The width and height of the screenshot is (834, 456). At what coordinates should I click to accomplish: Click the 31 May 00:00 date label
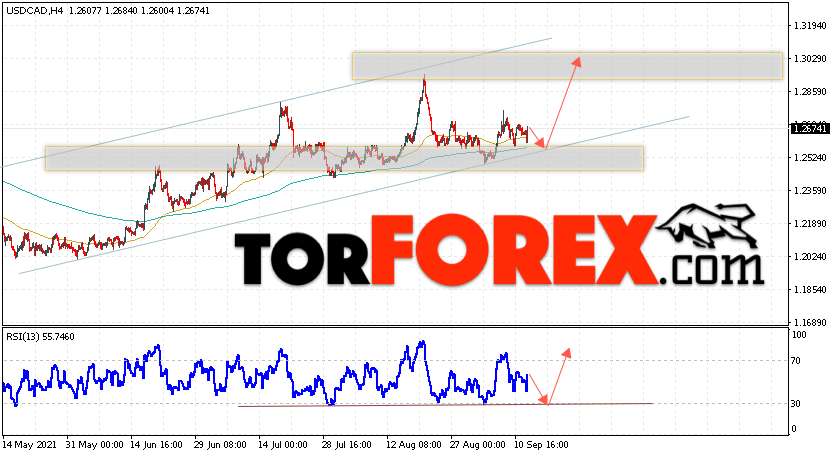[x=95, y=445]
